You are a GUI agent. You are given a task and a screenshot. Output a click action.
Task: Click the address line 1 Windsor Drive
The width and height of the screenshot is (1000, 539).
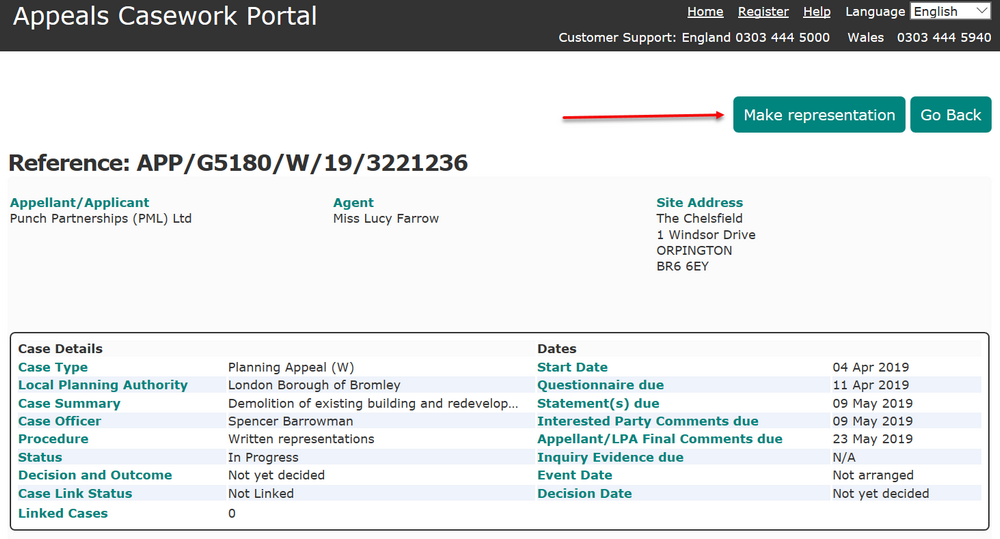(x=706, y=234)
